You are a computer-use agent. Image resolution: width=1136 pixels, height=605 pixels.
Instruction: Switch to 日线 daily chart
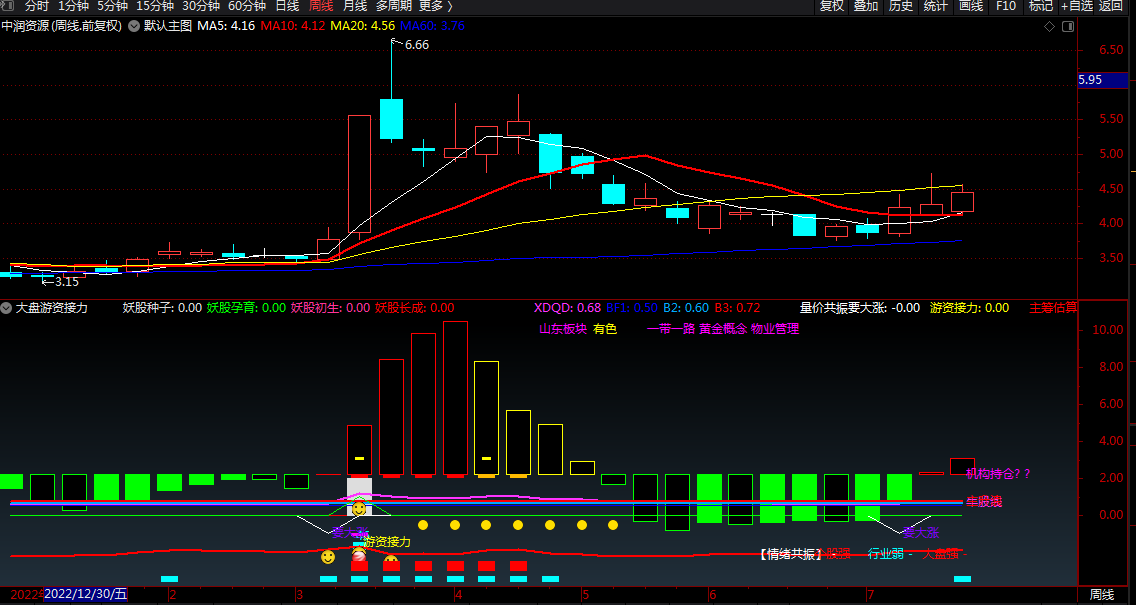click(x=288, y=6)
